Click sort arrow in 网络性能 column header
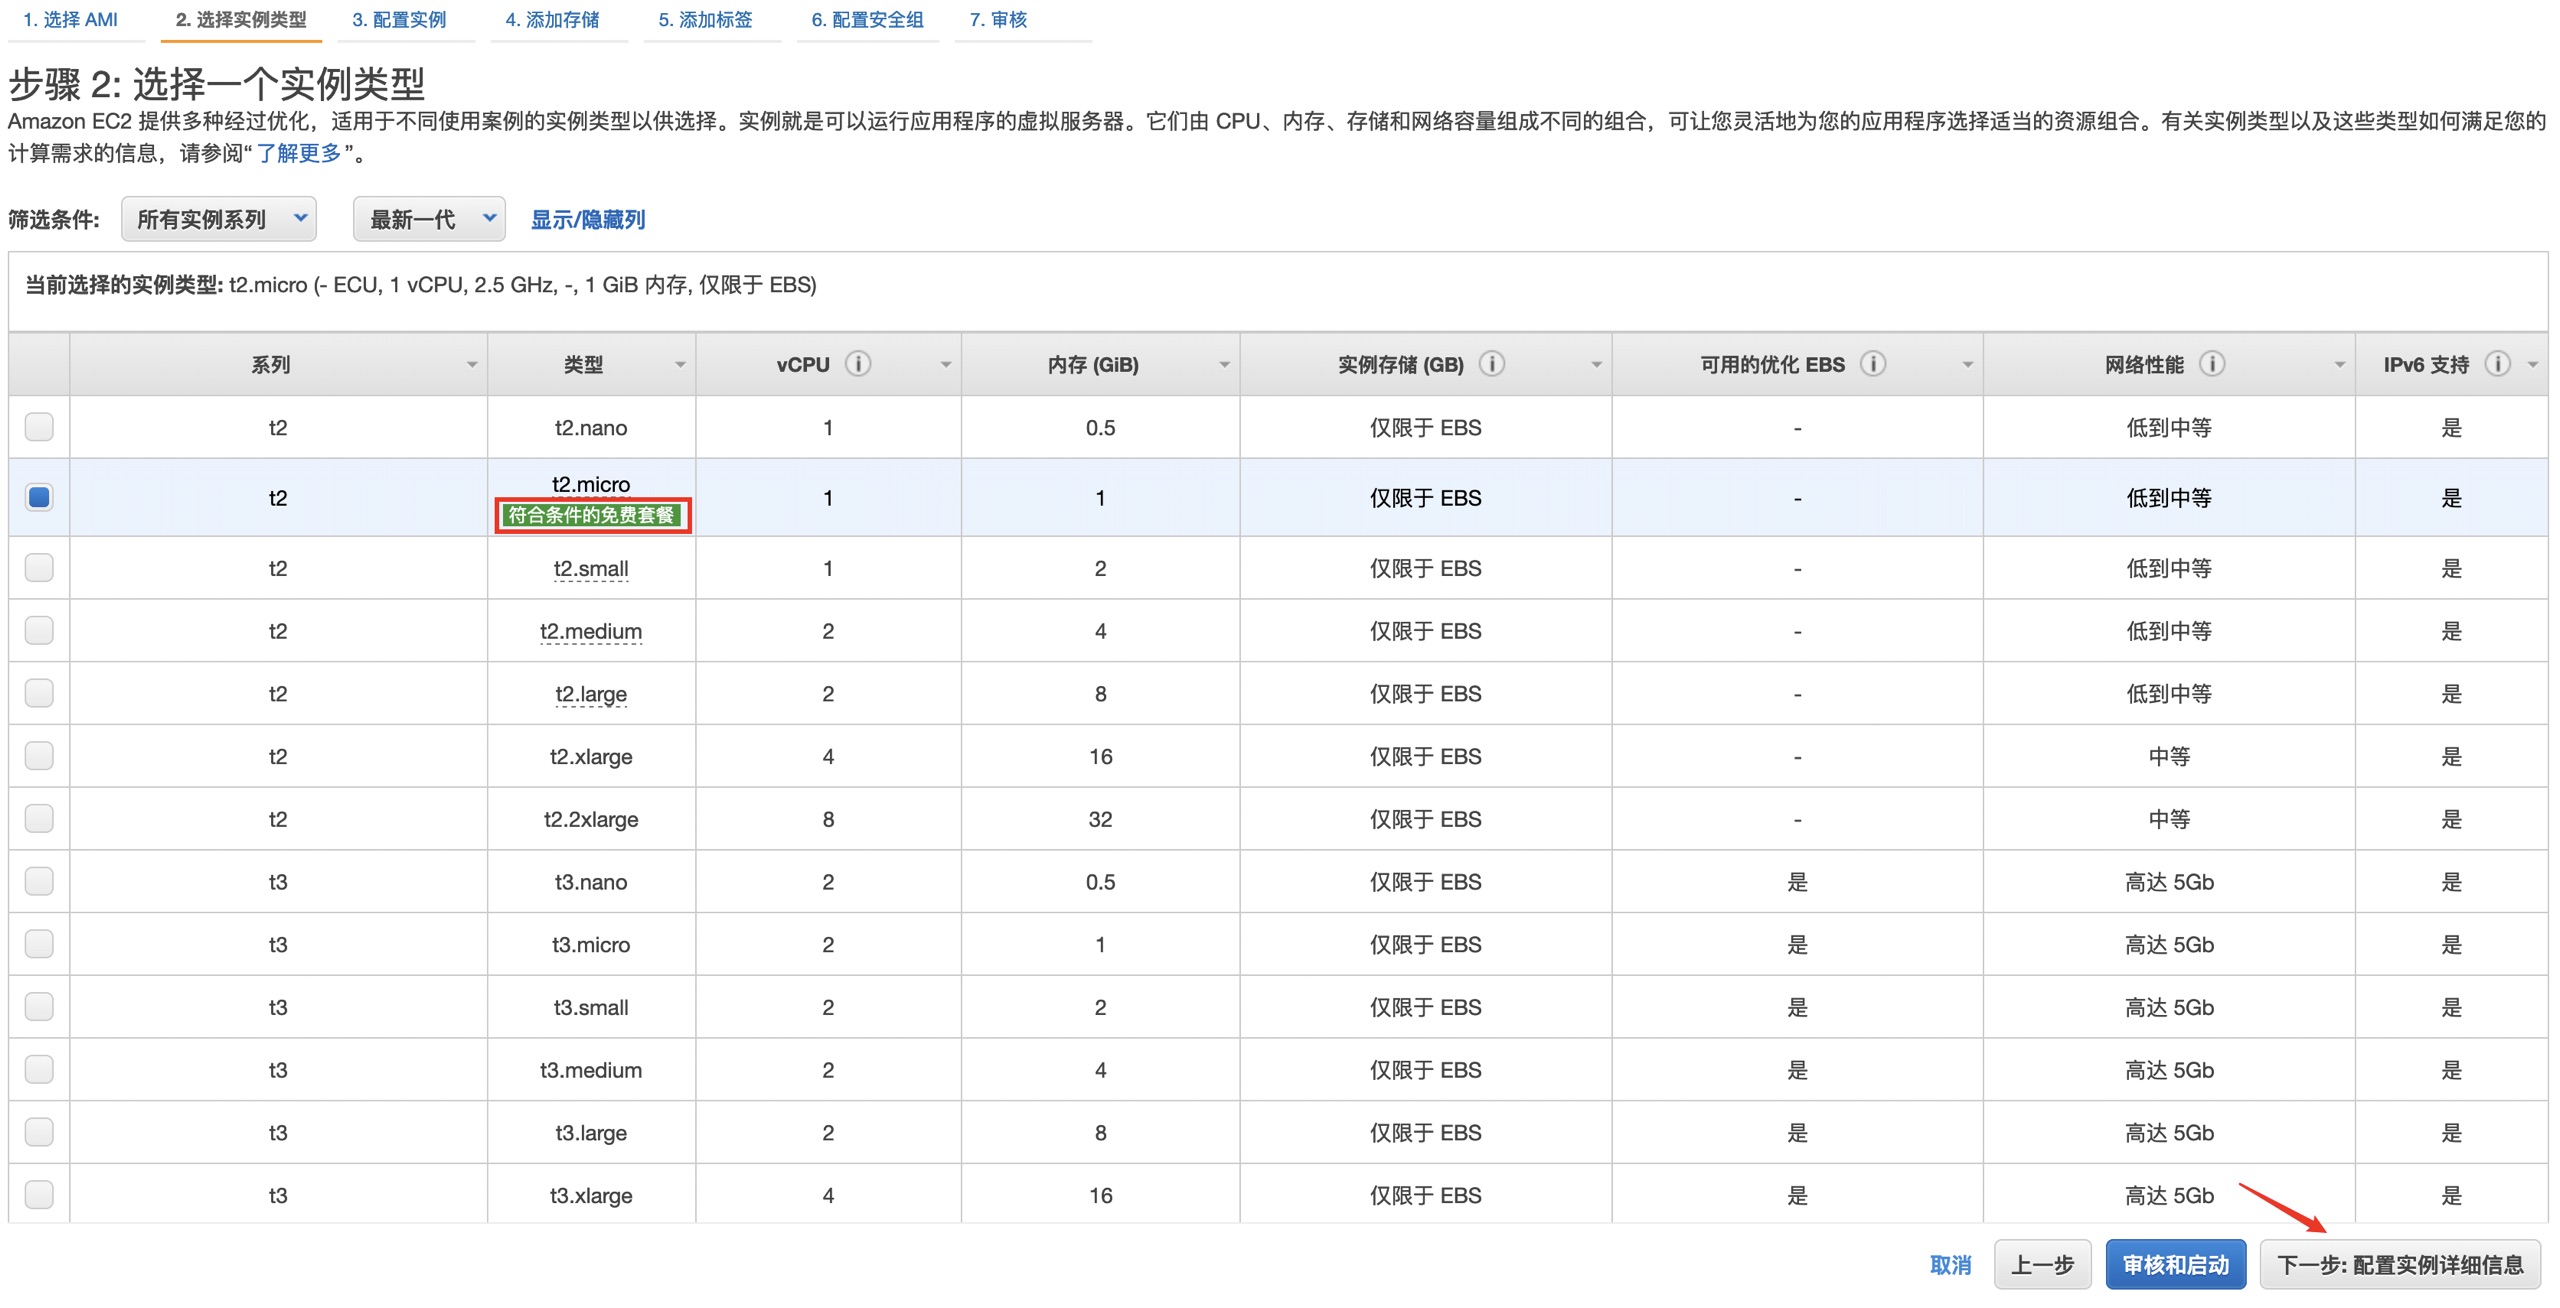Image resolution: width=2560 pixels, height=1308 pixels. 2339,365
